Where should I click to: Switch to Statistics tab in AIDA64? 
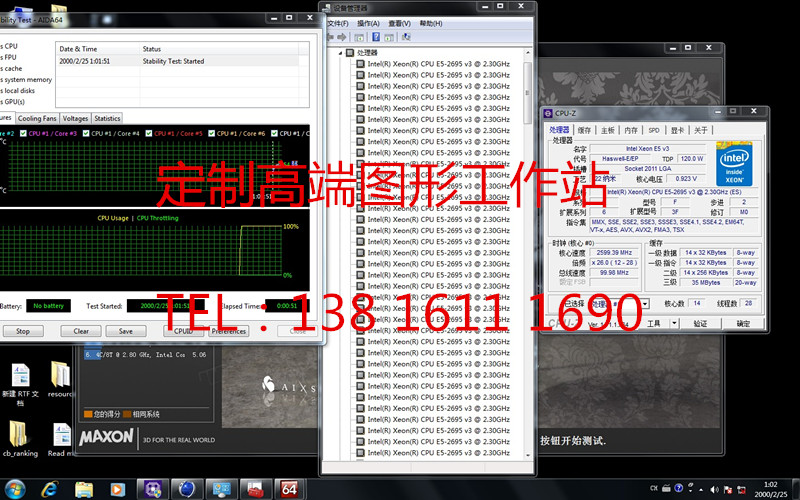107,118
